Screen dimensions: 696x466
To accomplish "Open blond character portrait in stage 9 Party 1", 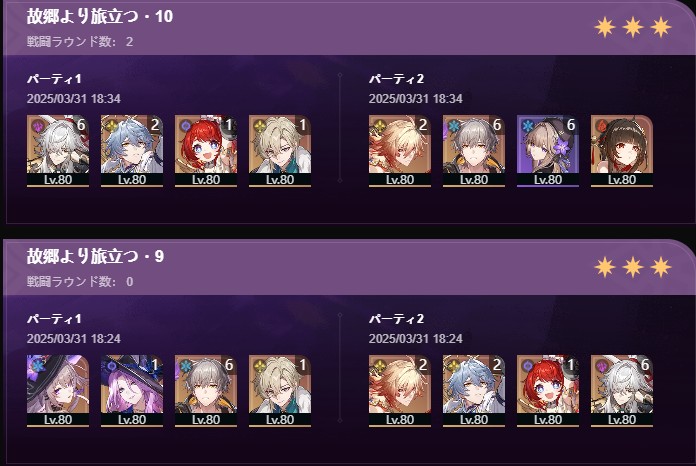I will [x=280, y=391].
